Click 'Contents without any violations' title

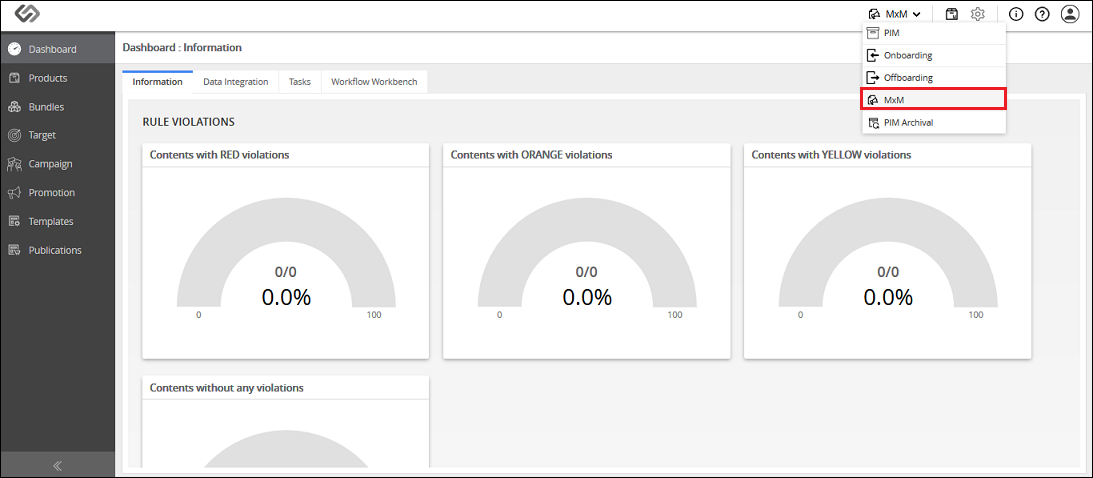227,387
